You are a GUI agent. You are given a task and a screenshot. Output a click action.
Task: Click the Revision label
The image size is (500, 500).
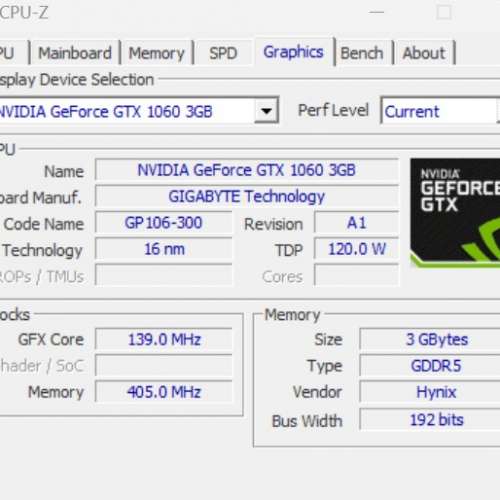click(x=273, y=224)
